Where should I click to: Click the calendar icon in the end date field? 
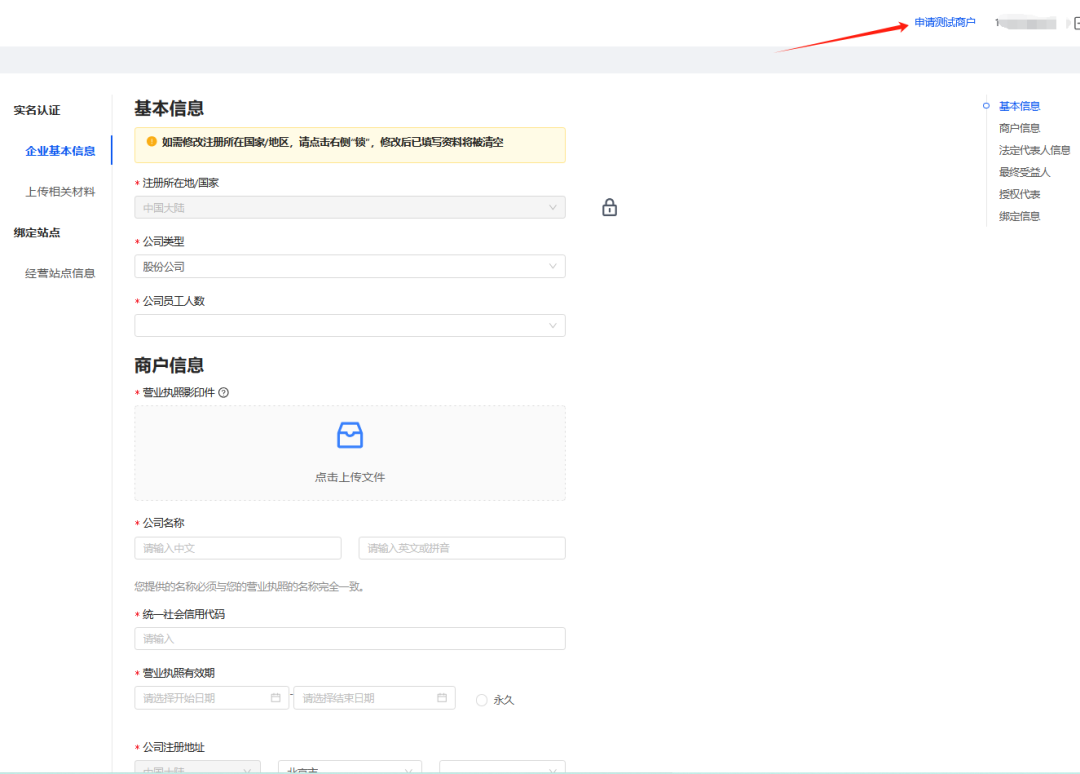tap(441, 698)
